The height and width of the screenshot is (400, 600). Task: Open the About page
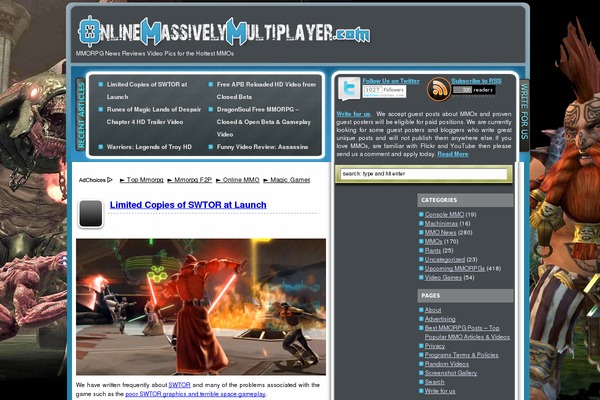433,310
